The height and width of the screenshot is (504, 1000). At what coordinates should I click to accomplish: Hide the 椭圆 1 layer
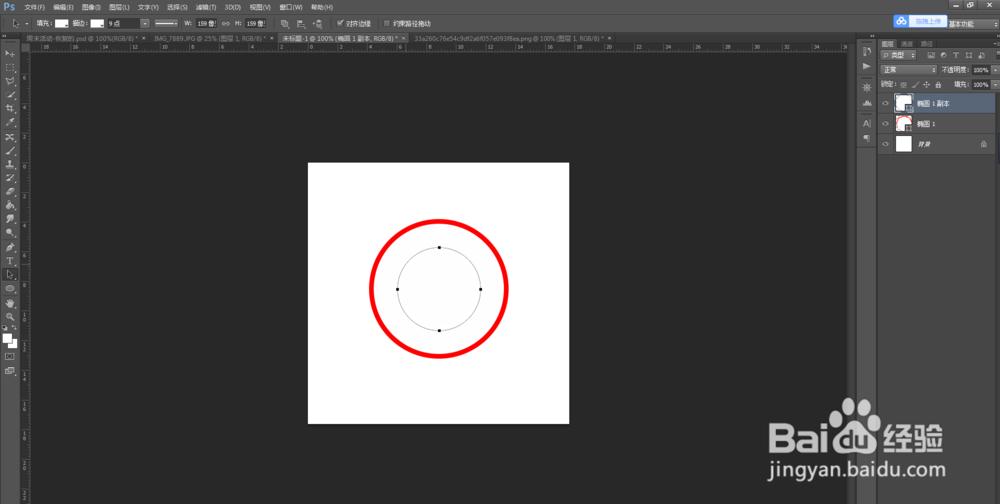[x=885, y=124]
